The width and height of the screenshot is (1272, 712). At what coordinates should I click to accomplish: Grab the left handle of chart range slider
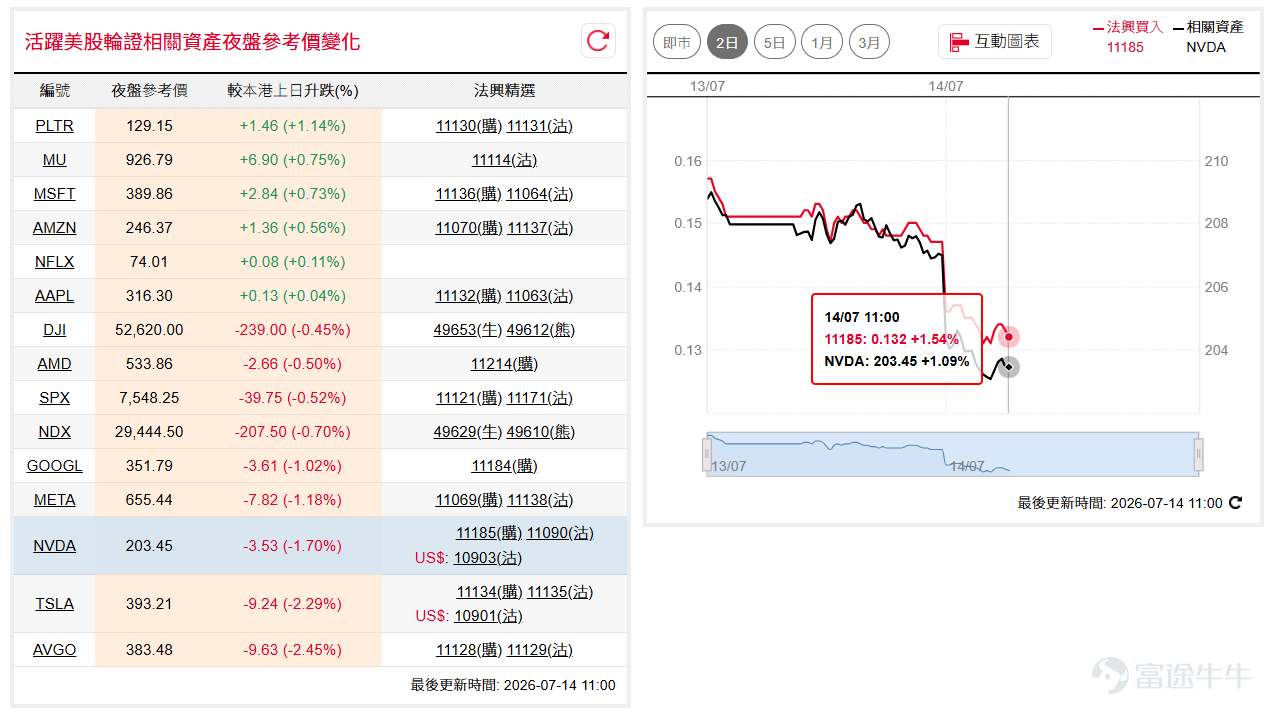coord(707,454)
